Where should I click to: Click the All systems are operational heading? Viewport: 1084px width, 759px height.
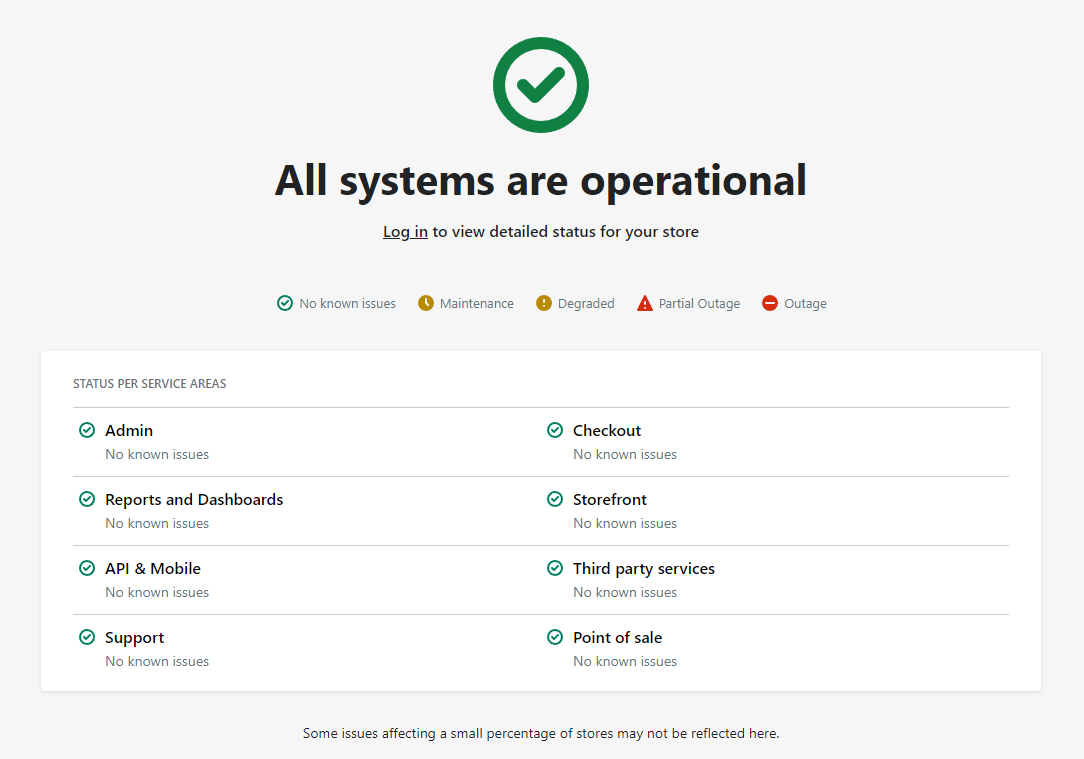coord(540,180)
